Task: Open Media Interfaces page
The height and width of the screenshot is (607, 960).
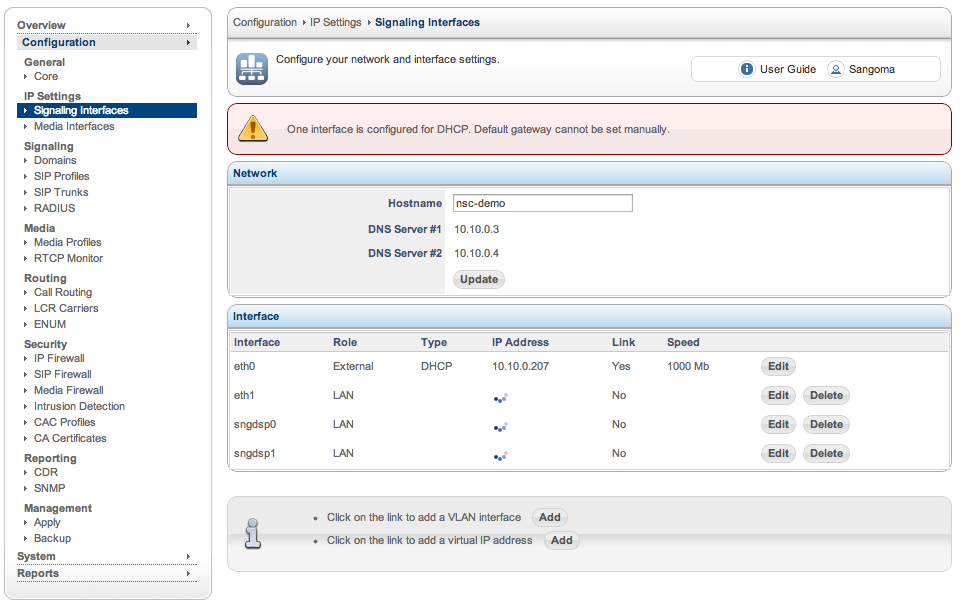Action: 74,126
